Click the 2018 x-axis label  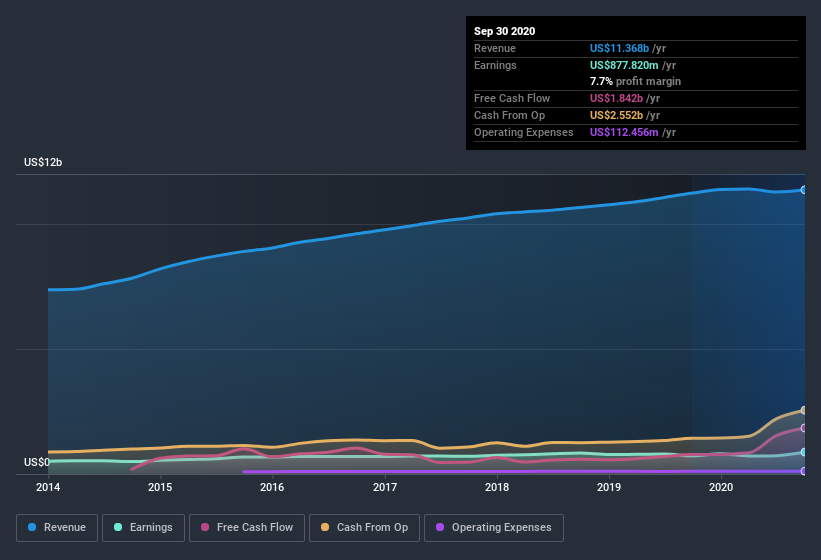click(x=497, y=487)
